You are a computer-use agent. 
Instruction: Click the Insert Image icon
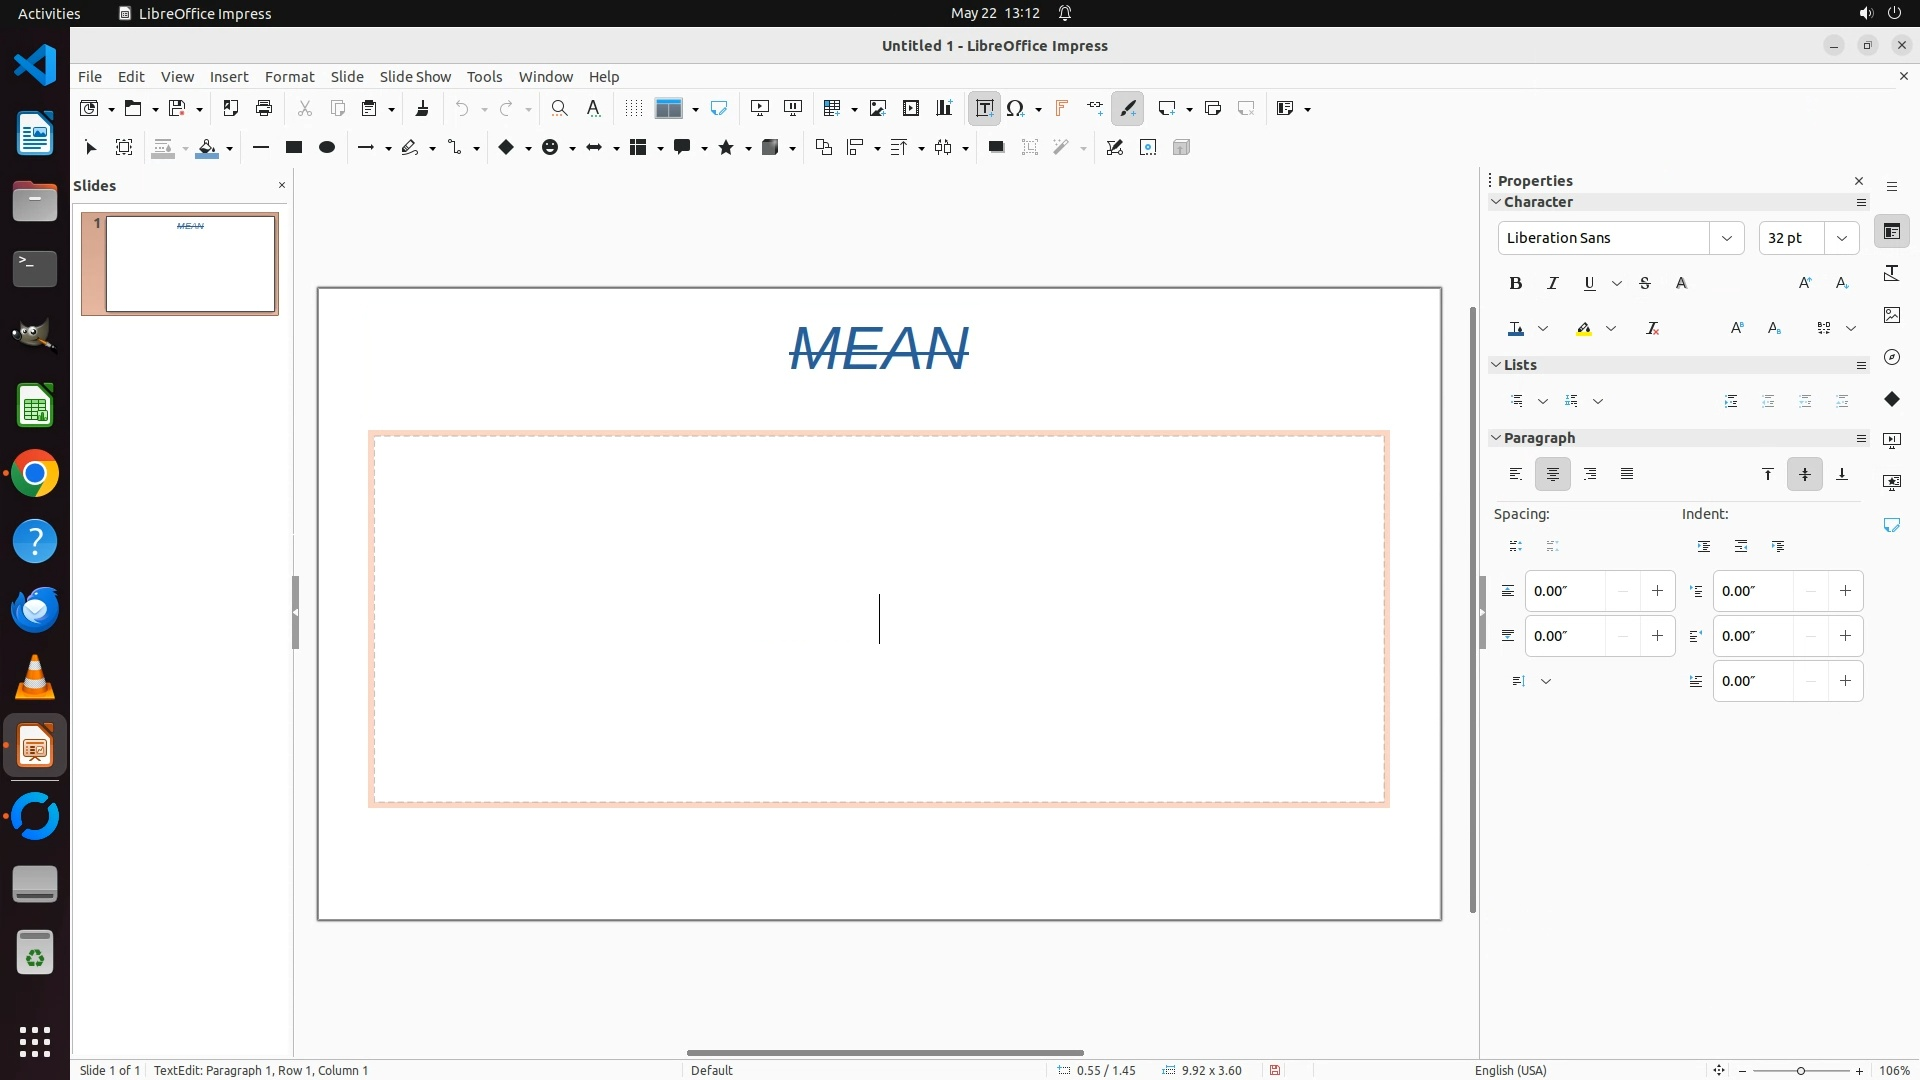click(878, 108)
